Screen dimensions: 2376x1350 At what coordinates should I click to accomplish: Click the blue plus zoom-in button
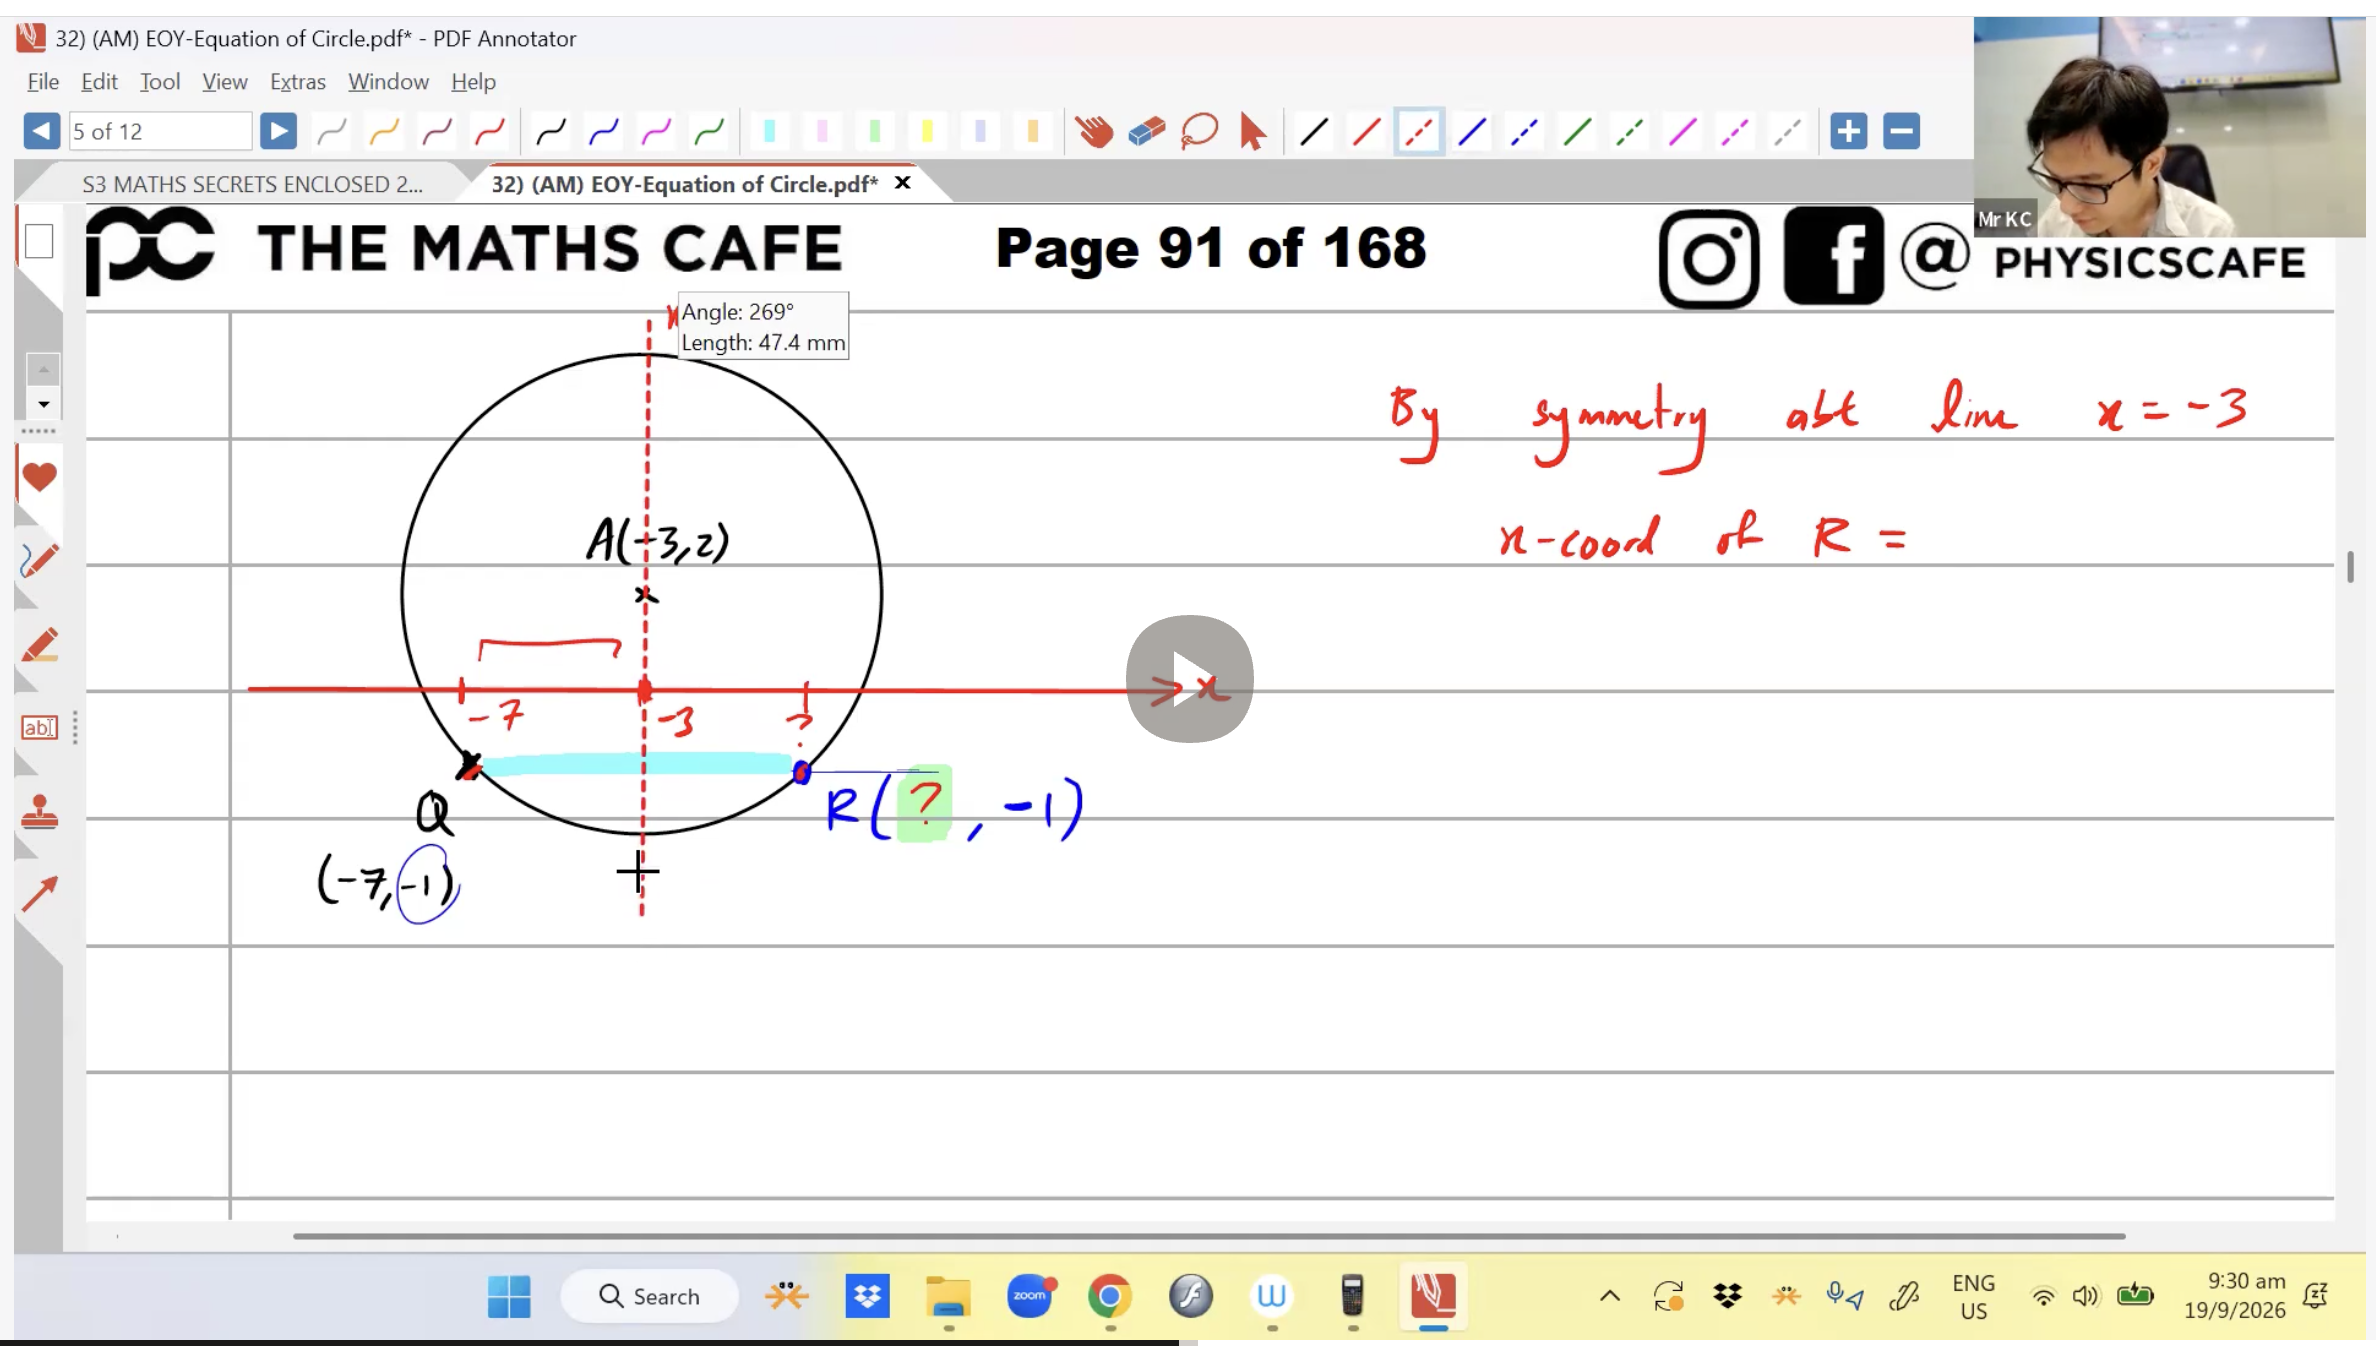[x=1848, y=131]
